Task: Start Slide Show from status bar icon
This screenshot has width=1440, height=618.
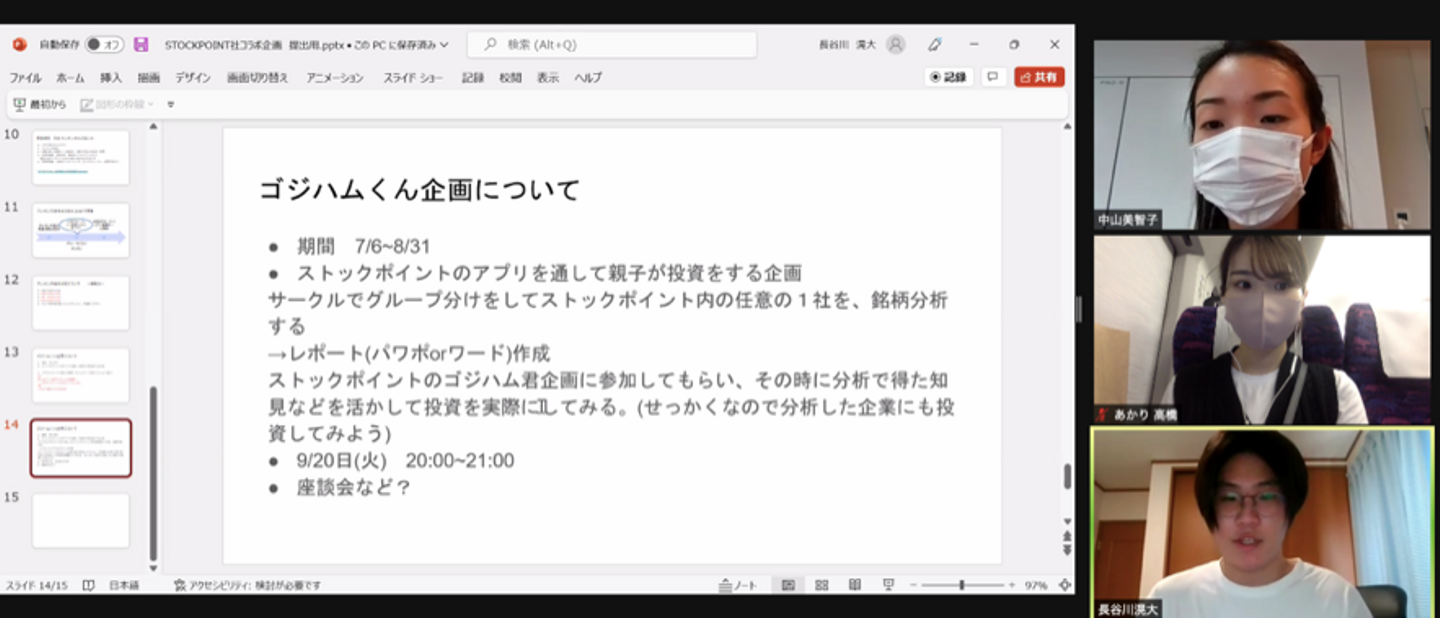Action: 888,585
